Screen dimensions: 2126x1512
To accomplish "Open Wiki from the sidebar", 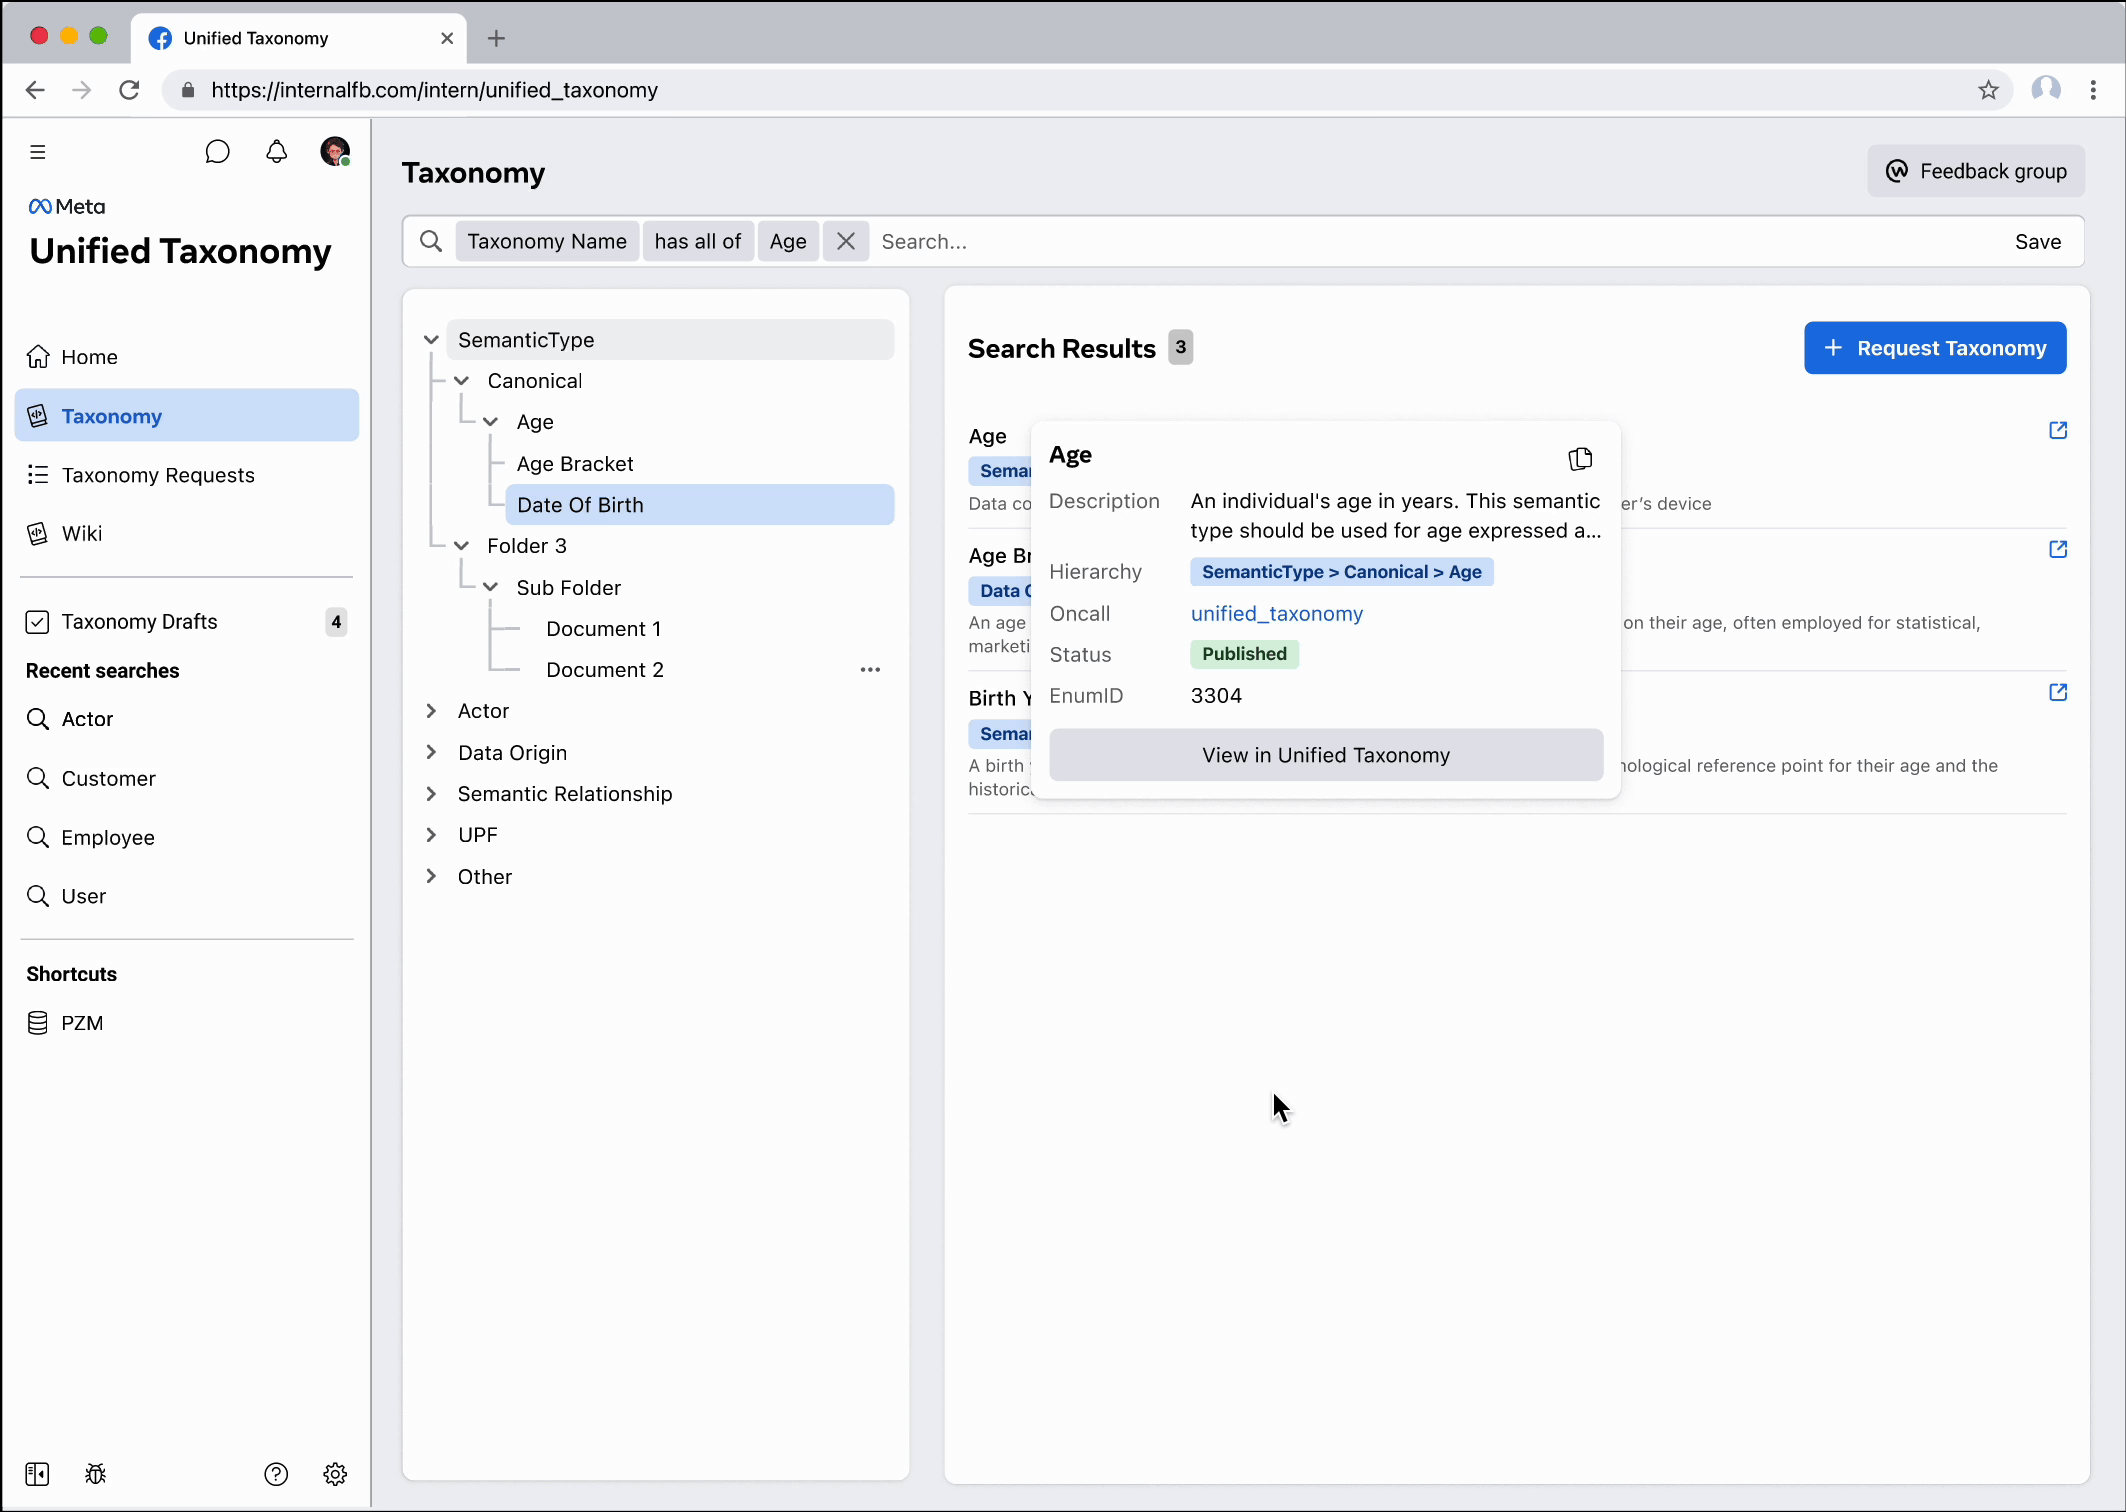I will click(186, 533).
